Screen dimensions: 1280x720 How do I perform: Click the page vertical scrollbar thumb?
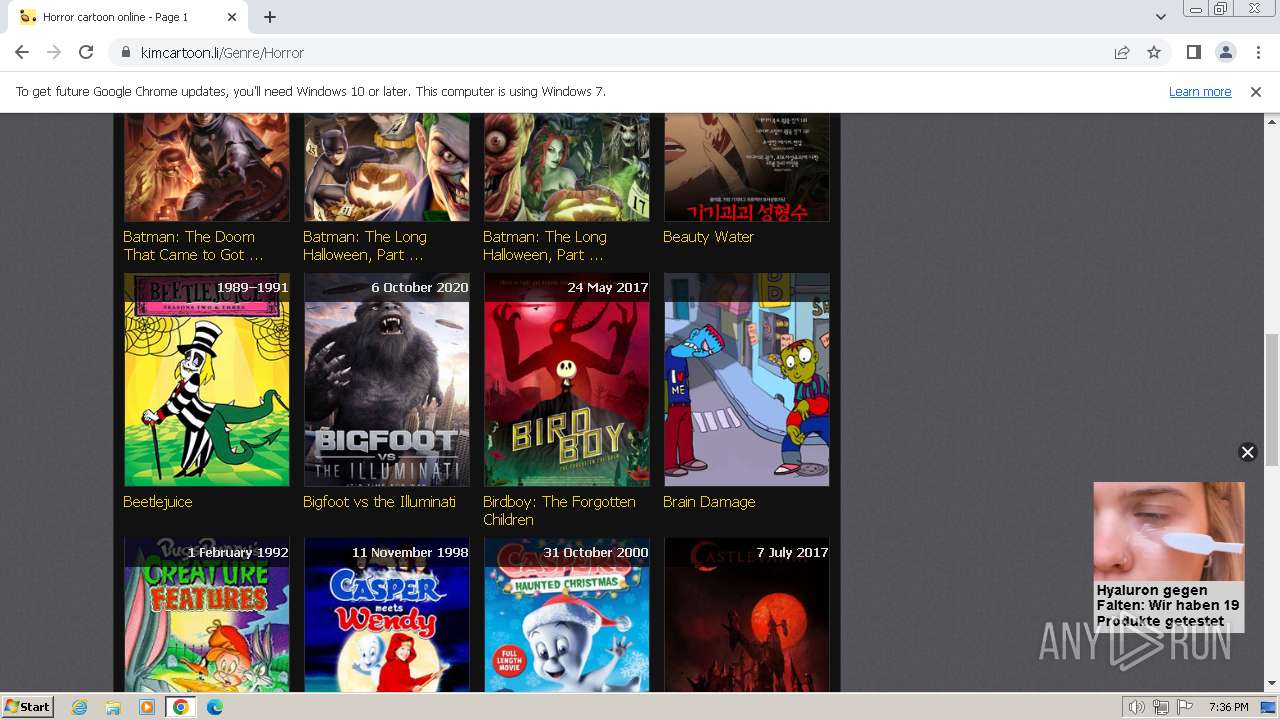coord(1271,400)
